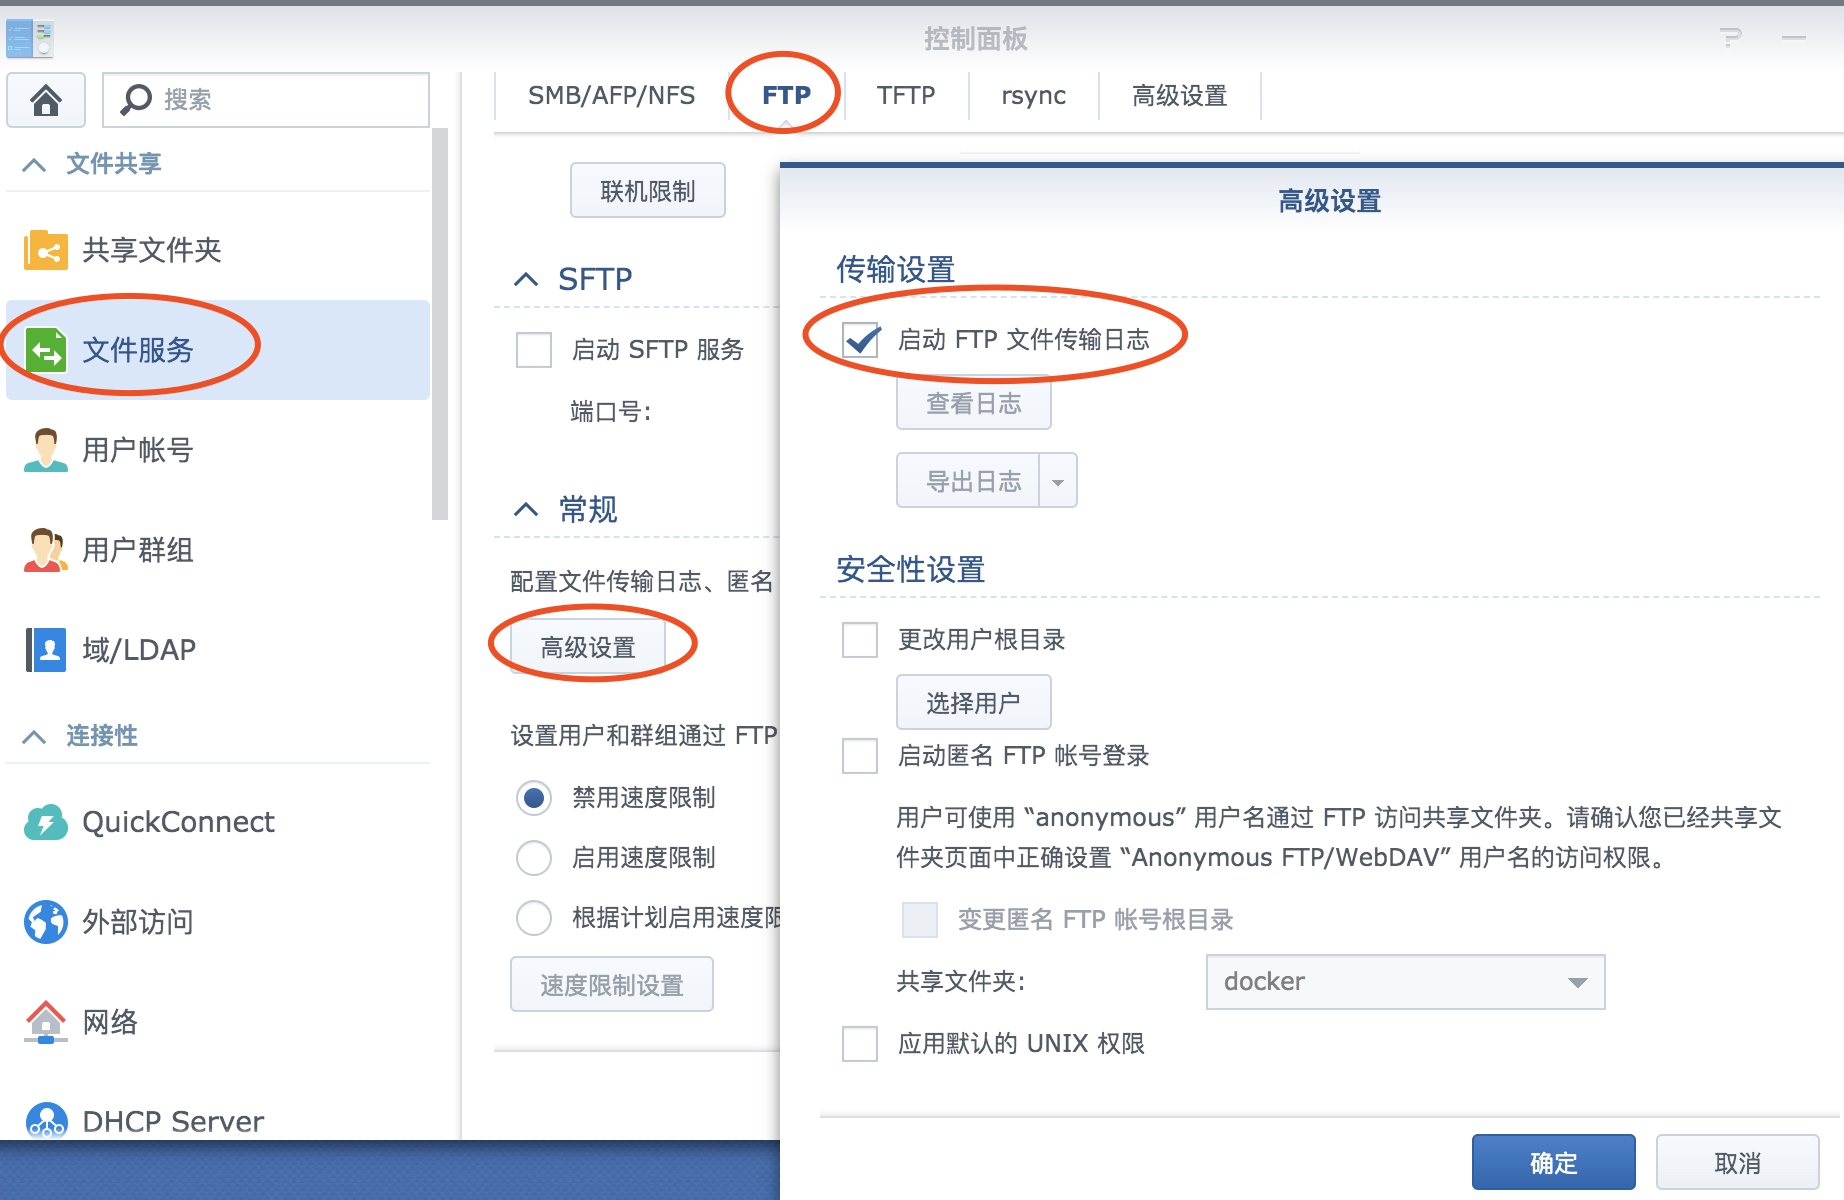This screenshot has height=1200, width=1844.
Task: Click View Log (查看日志) button
Action: (974, 403)
